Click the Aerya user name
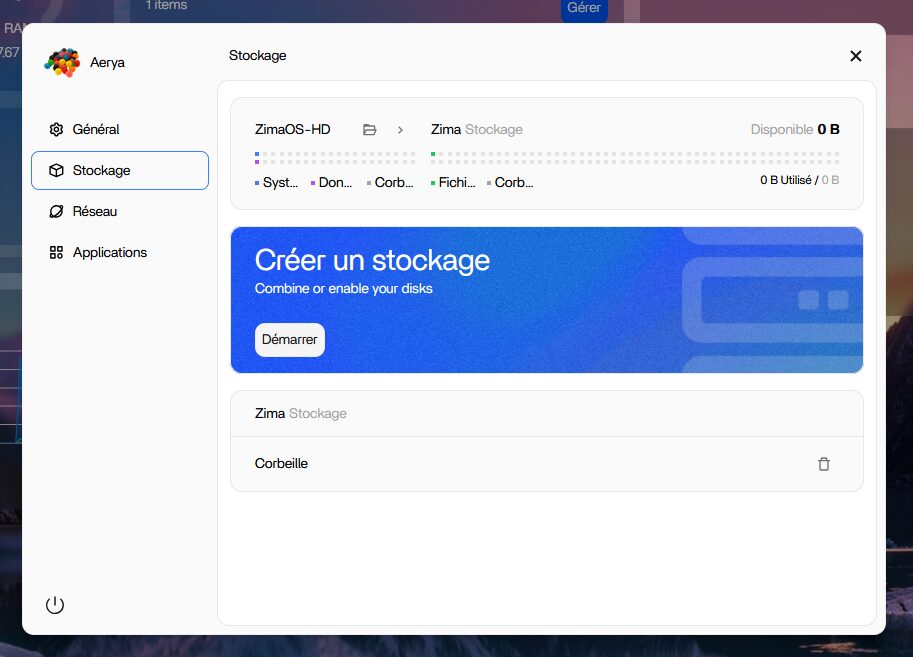Viewport: 913px width, 657px height. [x=107, y=62]
